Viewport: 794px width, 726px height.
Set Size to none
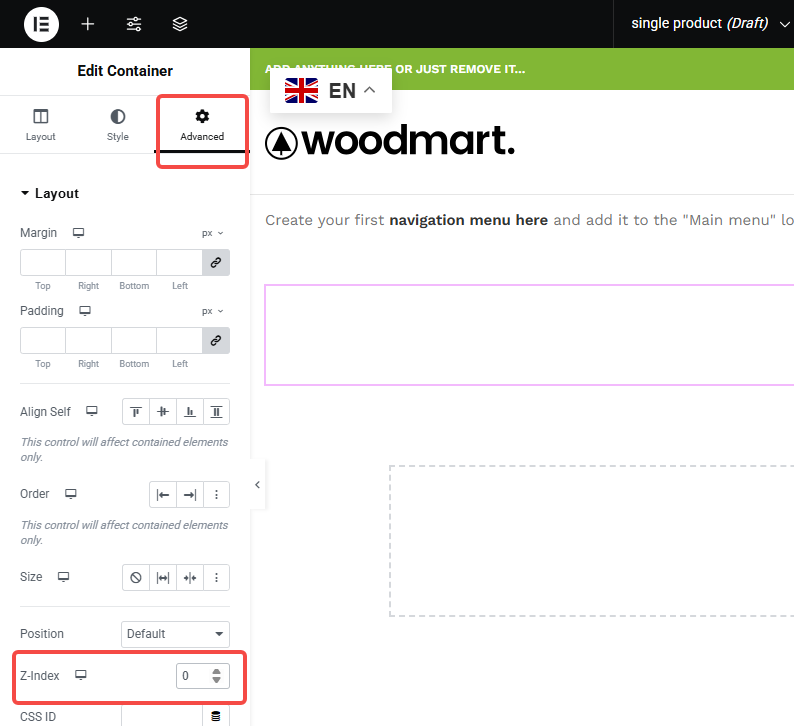(135, 577)
